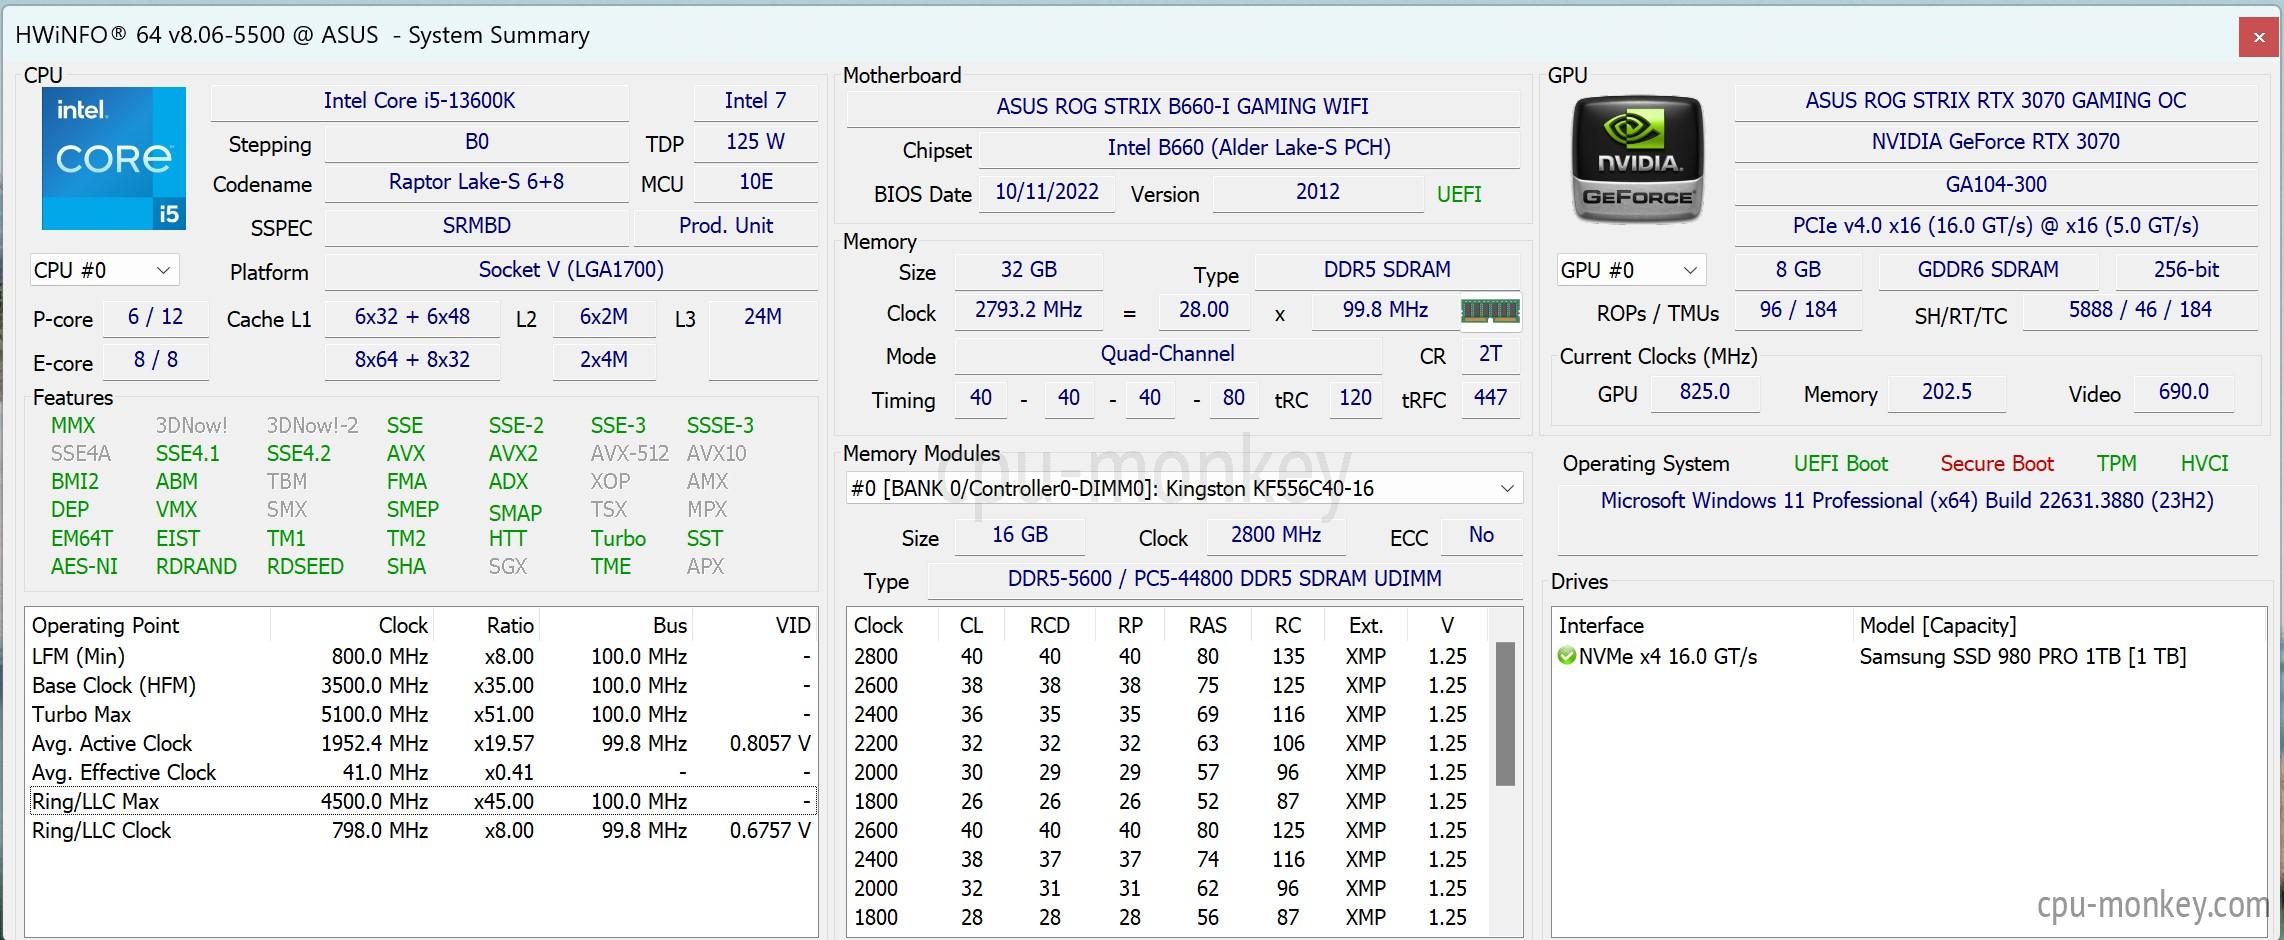The image size is (2284, 940).
Task: Click the BIOS version 2012 field
Action: (1318, 192)
